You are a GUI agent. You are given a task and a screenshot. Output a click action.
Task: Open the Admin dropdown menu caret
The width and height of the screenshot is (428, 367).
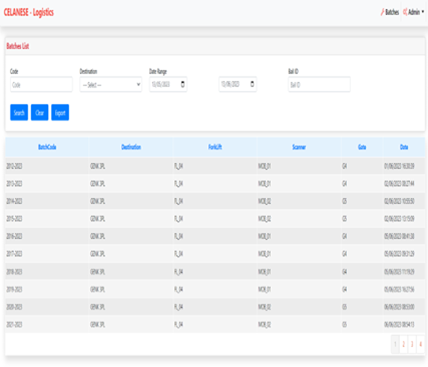[423, 12]
